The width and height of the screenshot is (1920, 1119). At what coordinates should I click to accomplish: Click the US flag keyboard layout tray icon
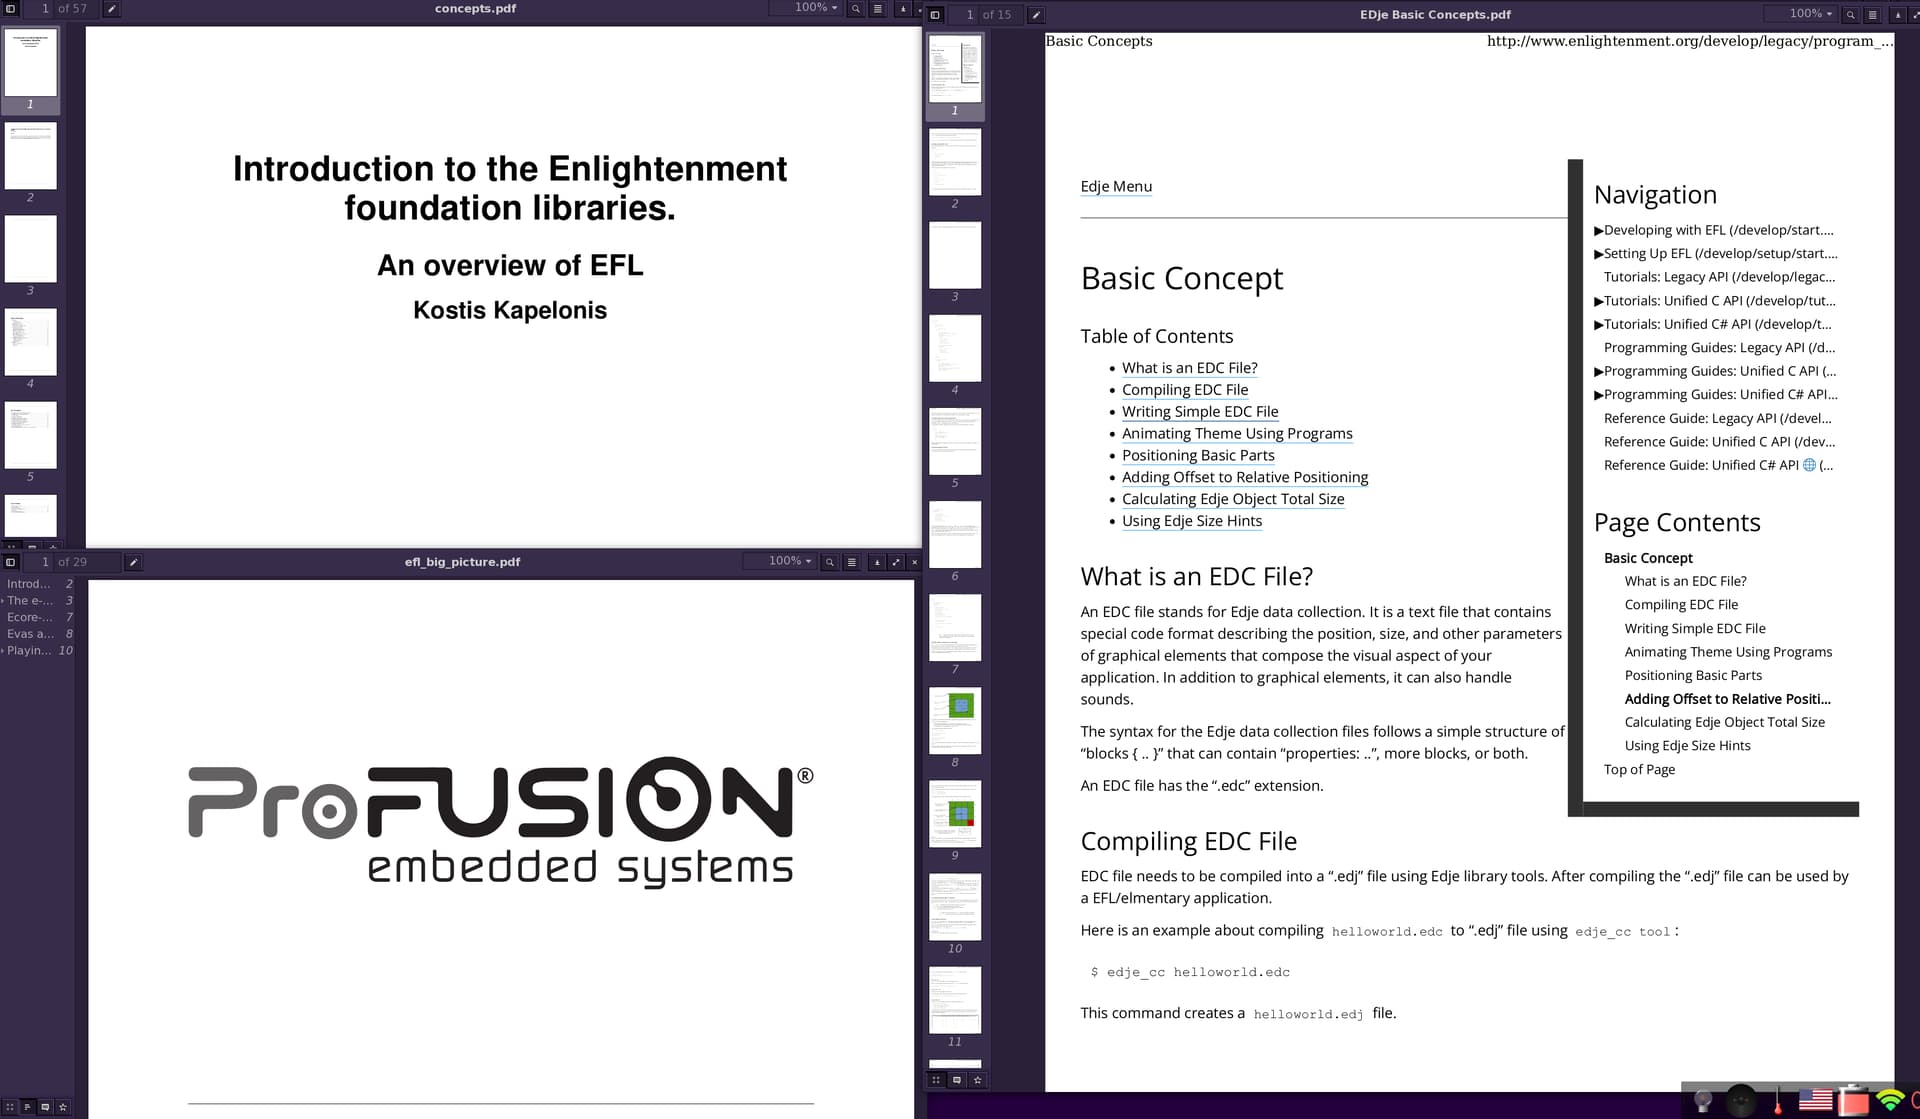(1815, 1101)
